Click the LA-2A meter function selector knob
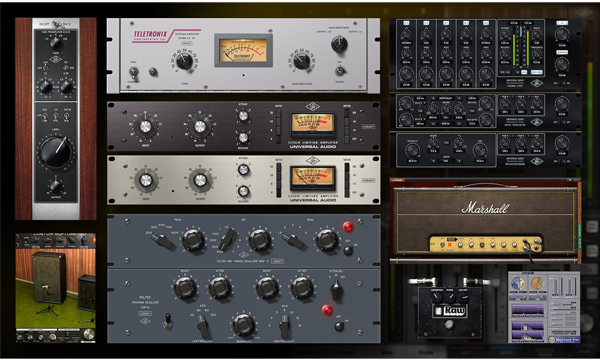600x360 pixels. (x=339, y=44)
